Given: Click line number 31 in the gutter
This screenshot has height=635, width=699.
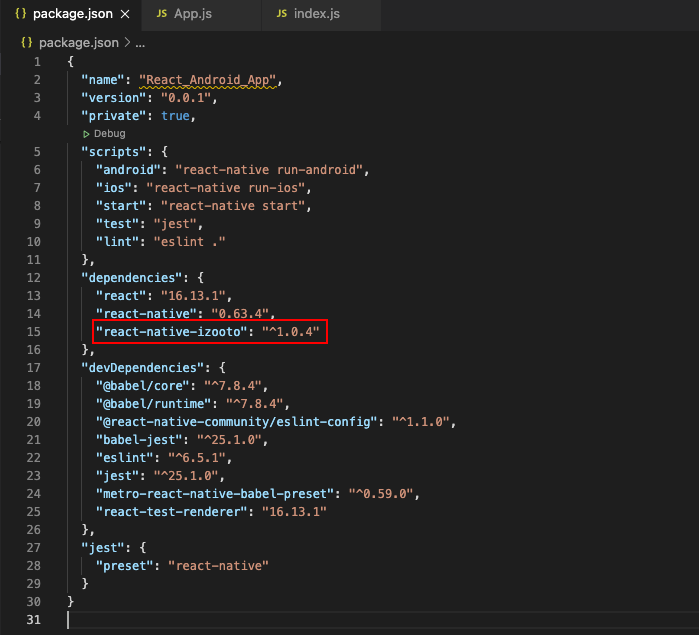Looking at the screenshot, I should pos(34,620).
